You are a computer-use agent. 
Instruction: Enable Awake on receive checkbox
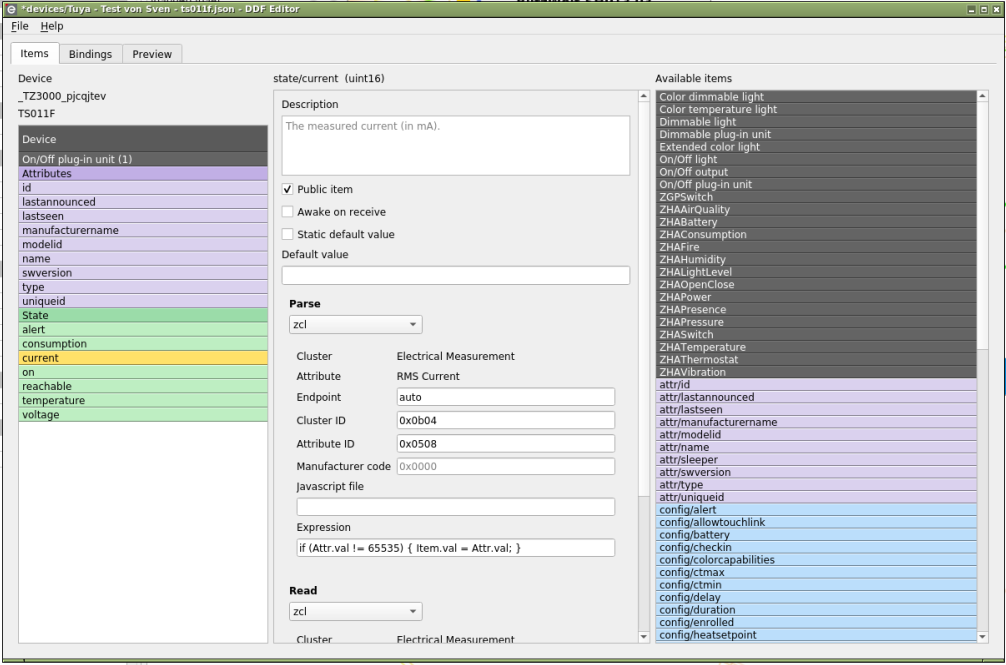(287, 212)
